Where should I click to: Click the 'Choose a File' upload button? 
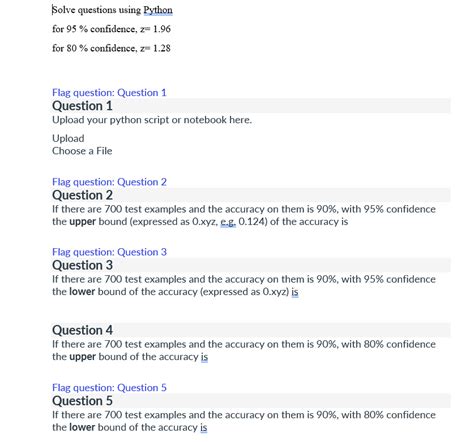(x=82, y=151)
